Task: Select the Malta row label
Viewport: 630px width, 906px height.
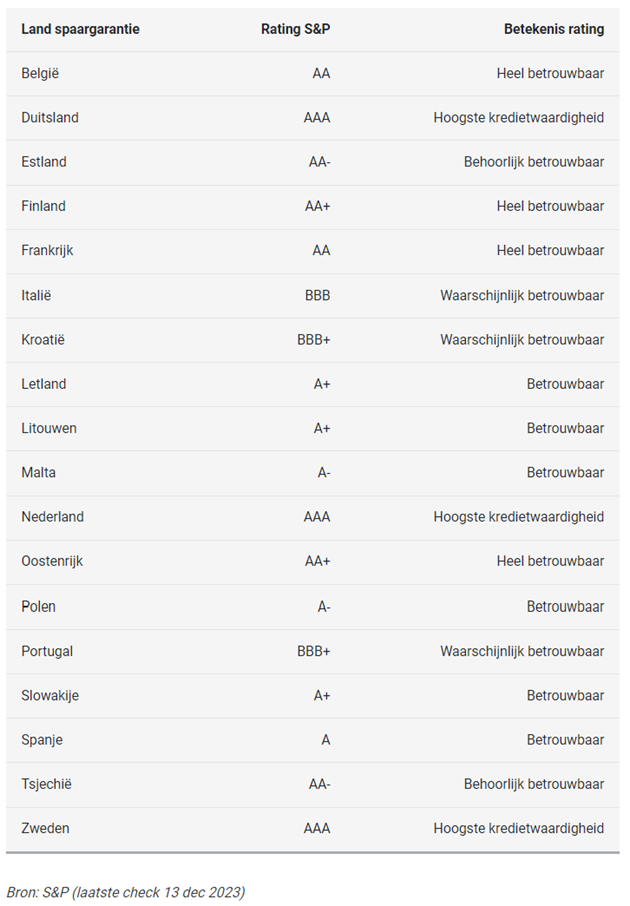Action: click(x=39, y=473)
